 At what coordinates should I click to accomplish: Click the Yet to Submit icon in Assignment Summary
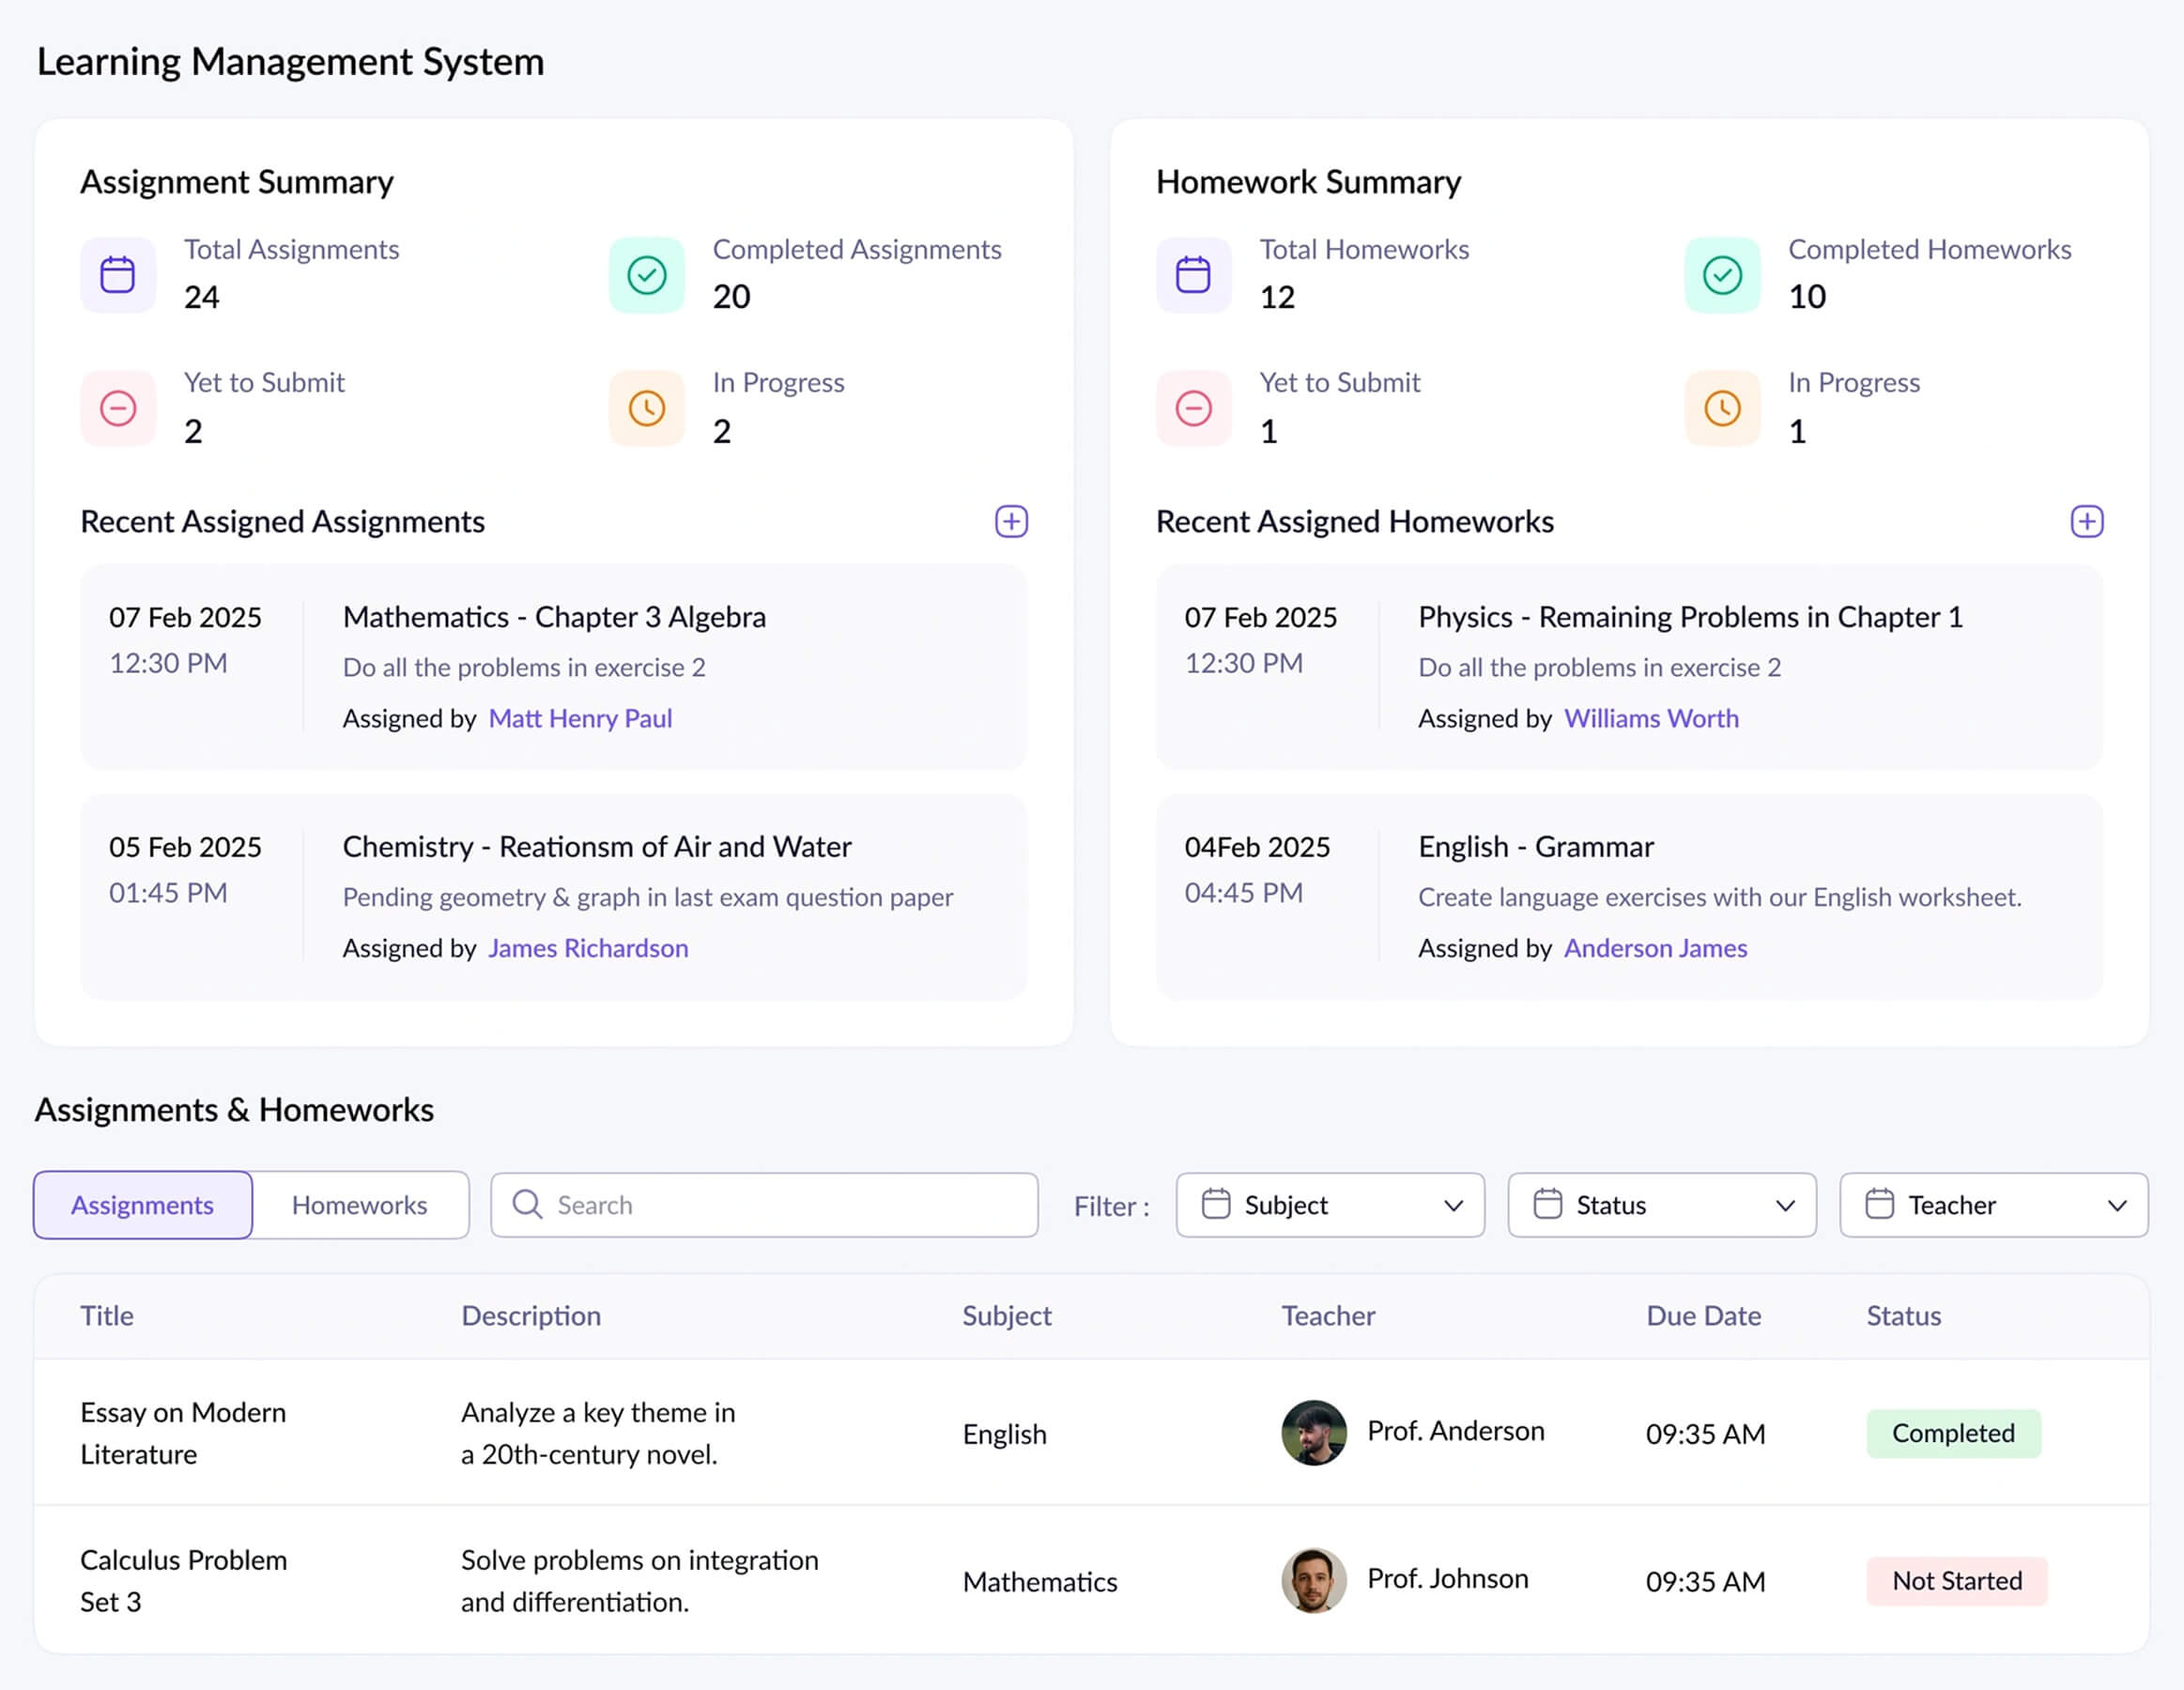pos(118,408)
